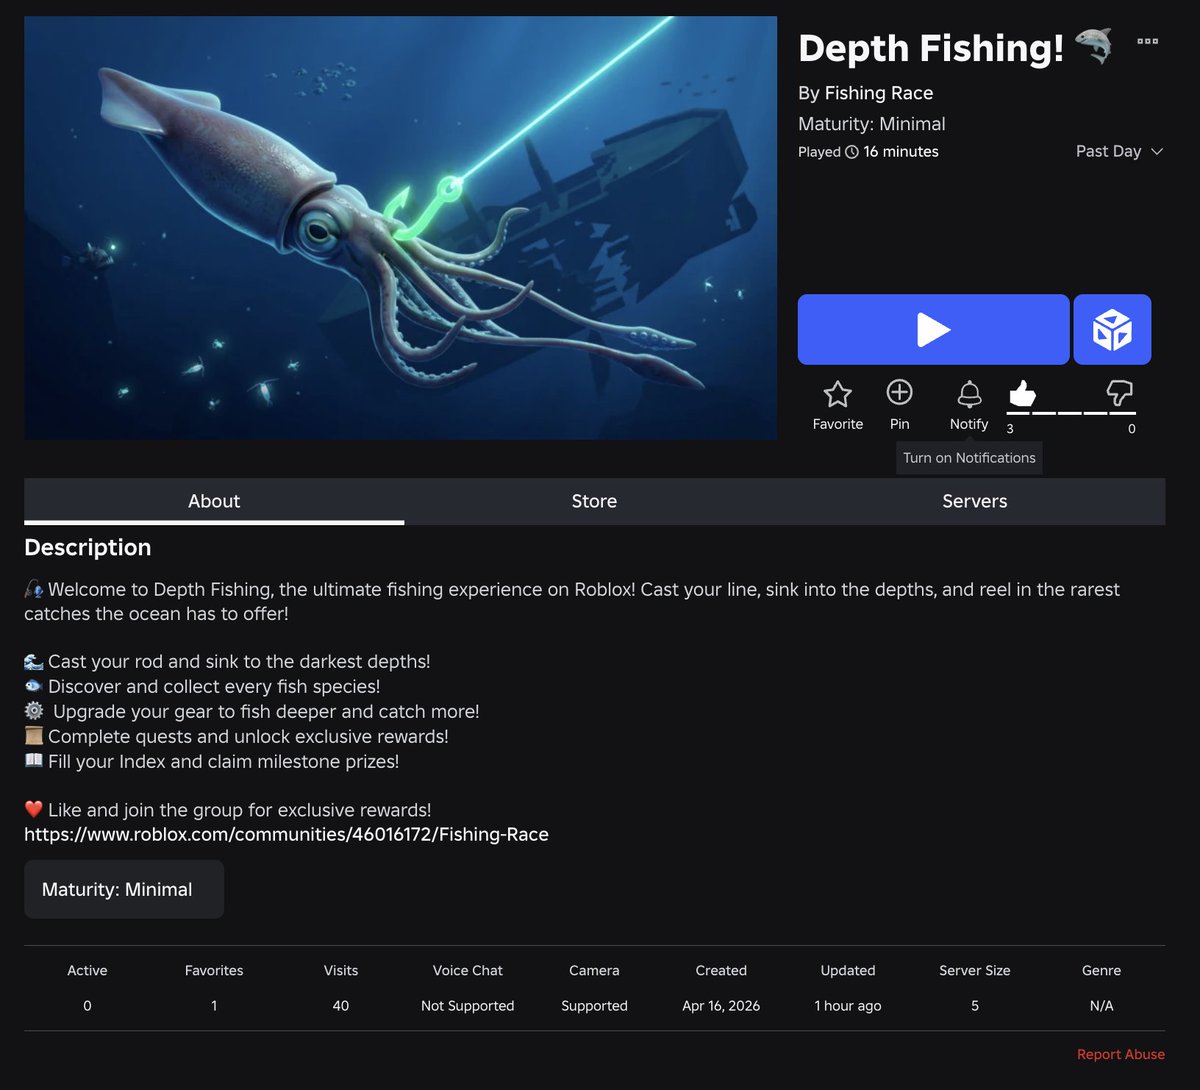Open in Roblox Studio cube button
The image size is (1200, 1090).
point(1112,329)
